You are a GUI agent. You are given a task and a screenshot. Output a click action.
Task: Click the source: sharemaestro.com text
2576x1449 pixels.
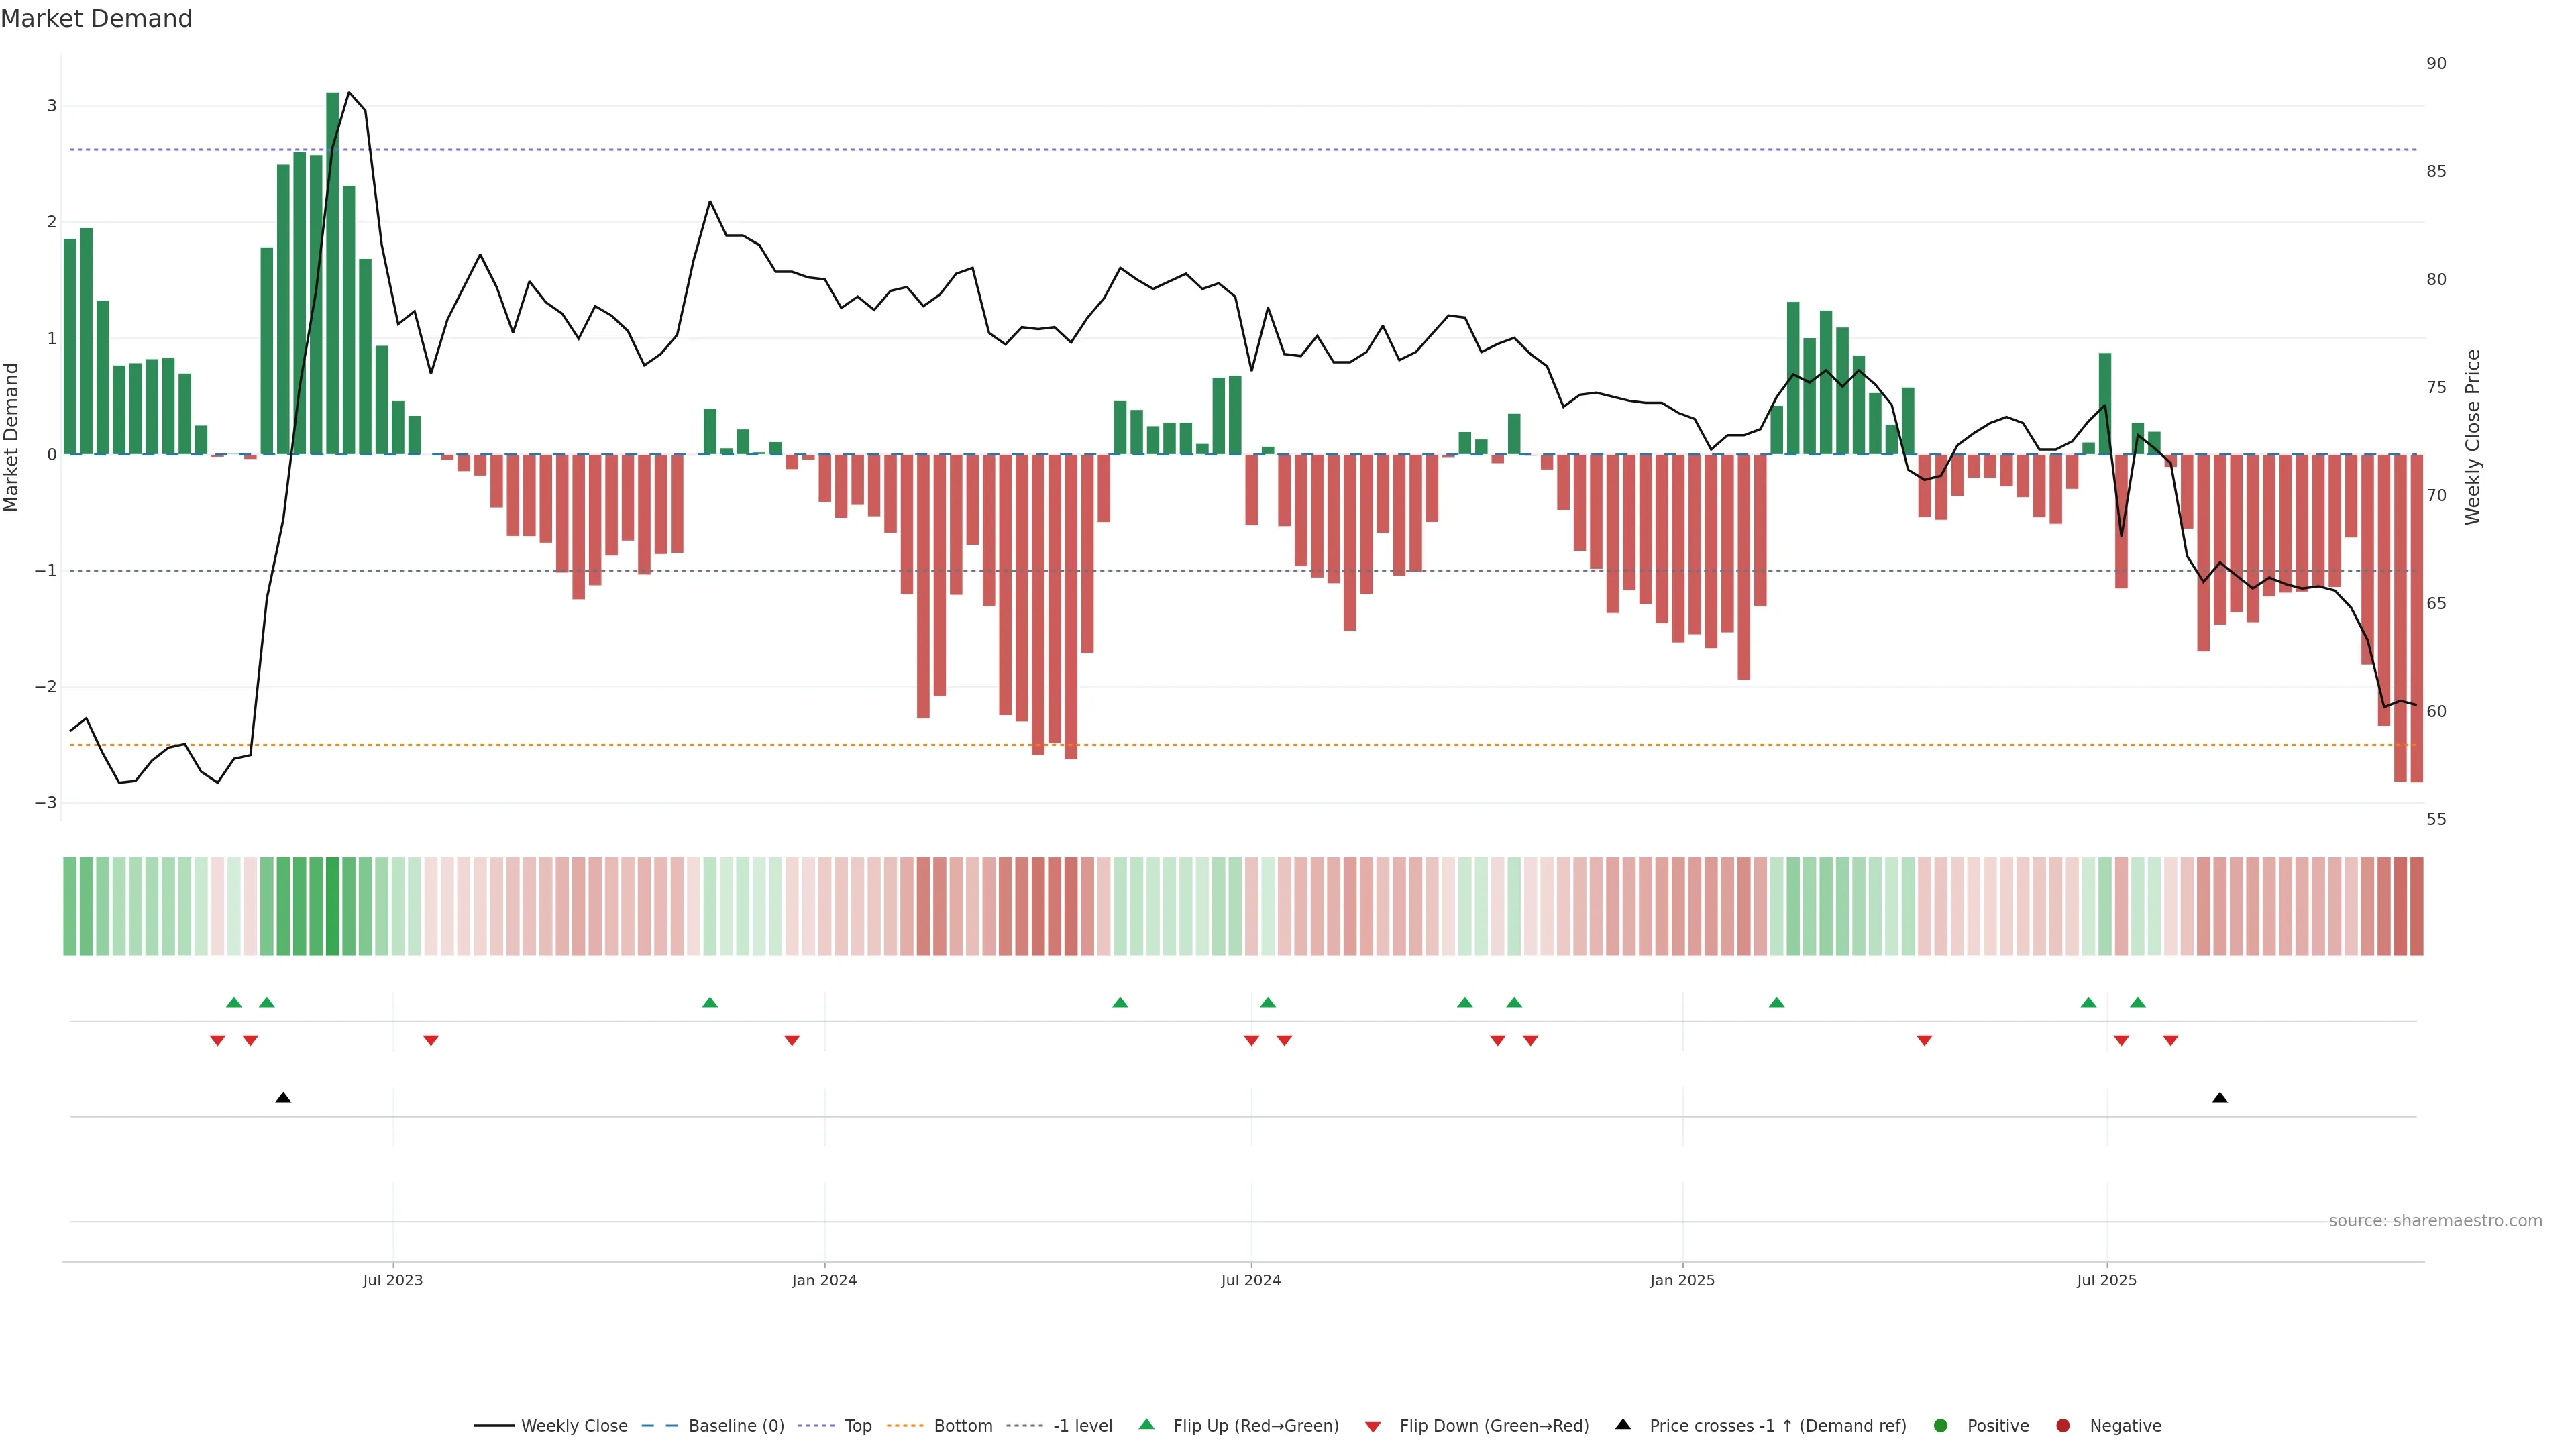(x=2435, y=1220)
